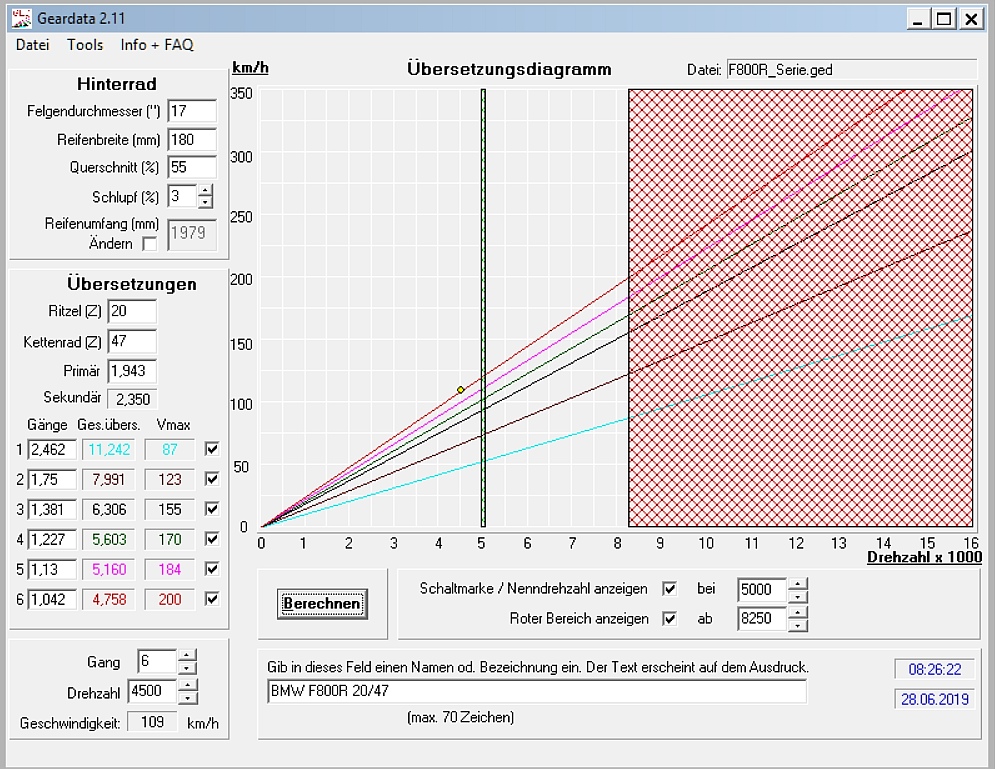Decrease the Schlupf percentage with down arrow

[205, 202]
